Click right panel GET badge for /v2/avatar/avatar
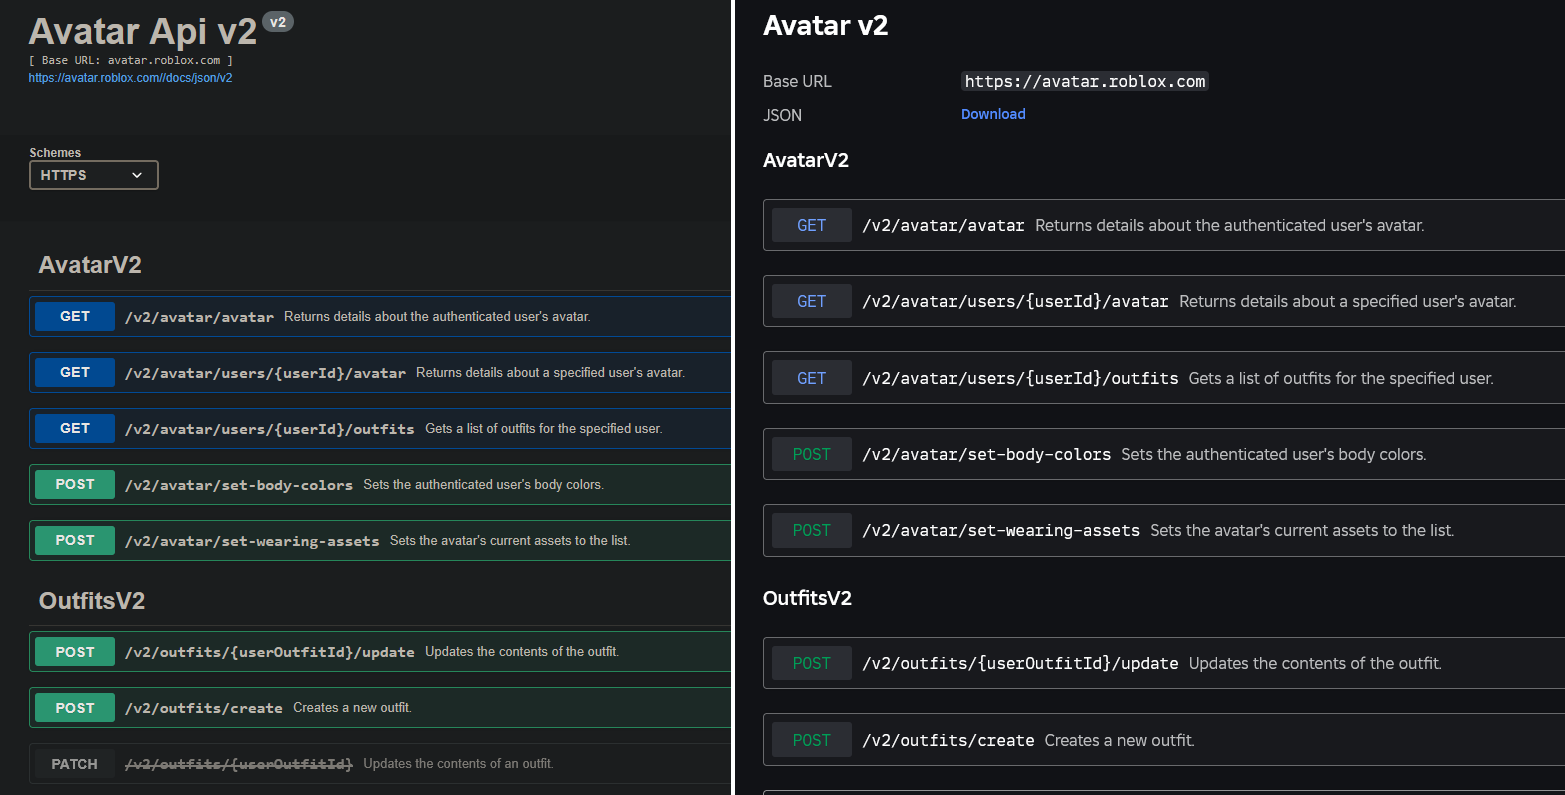 click(x=811, y=226)
